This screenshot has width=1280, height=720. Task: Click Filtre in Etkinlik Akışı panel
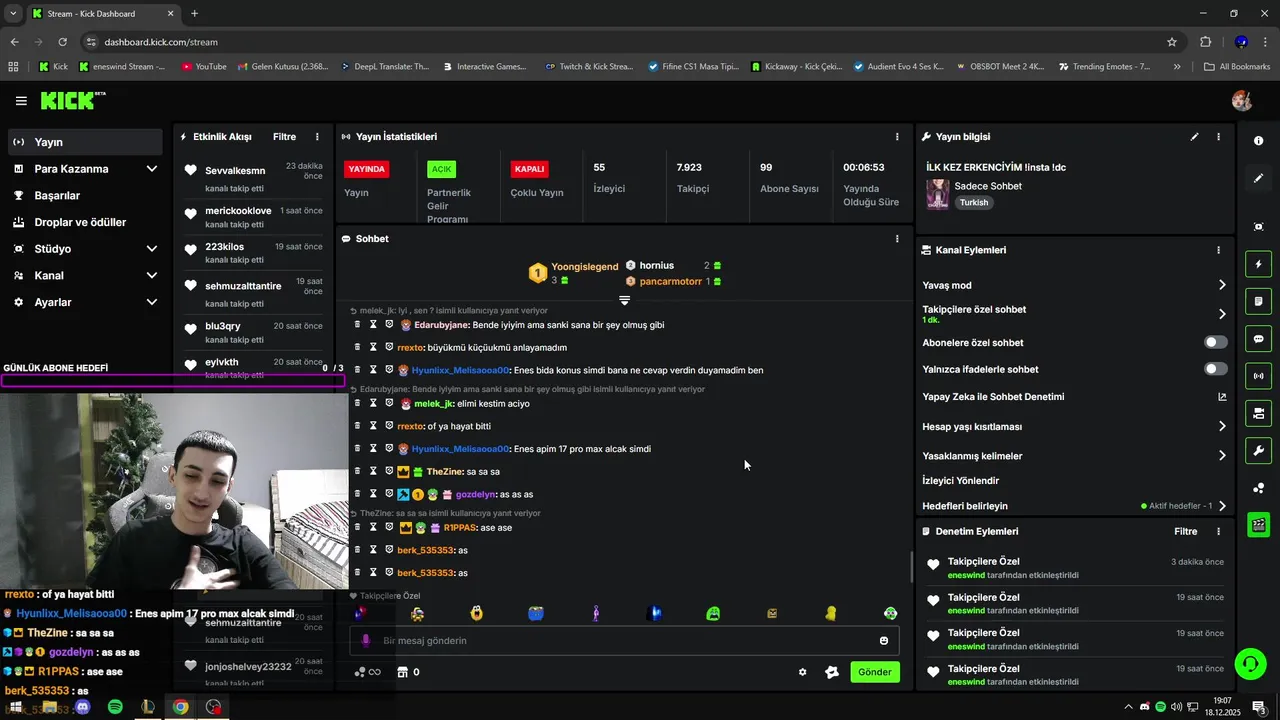[284, 137]
